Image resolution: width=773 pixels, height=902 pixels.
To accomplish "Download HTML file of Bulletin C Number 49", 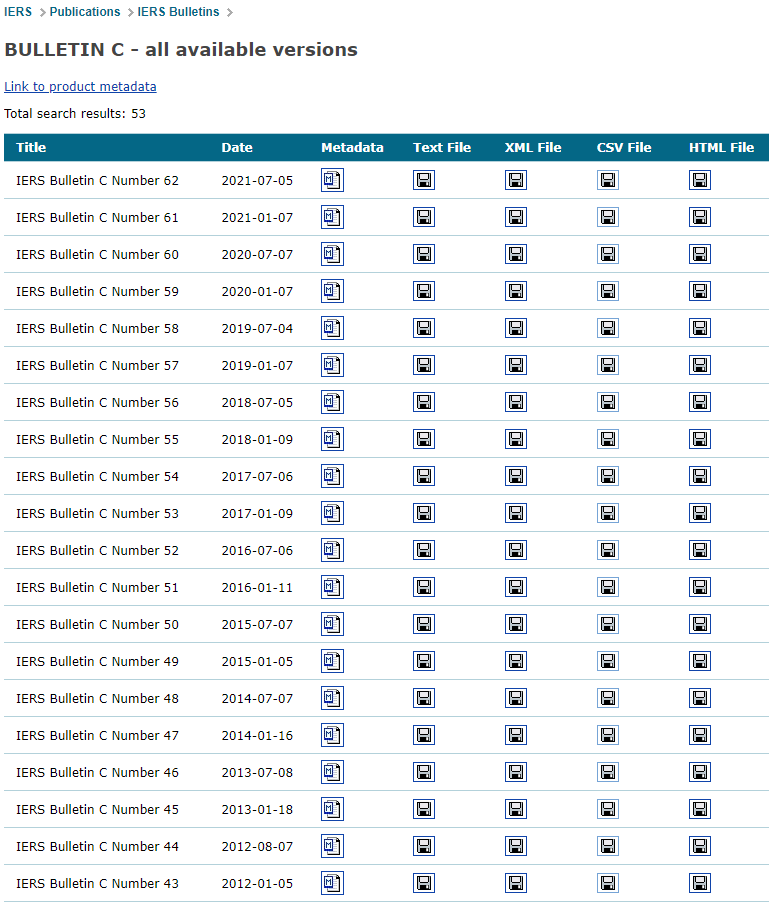I will point(700,661).
